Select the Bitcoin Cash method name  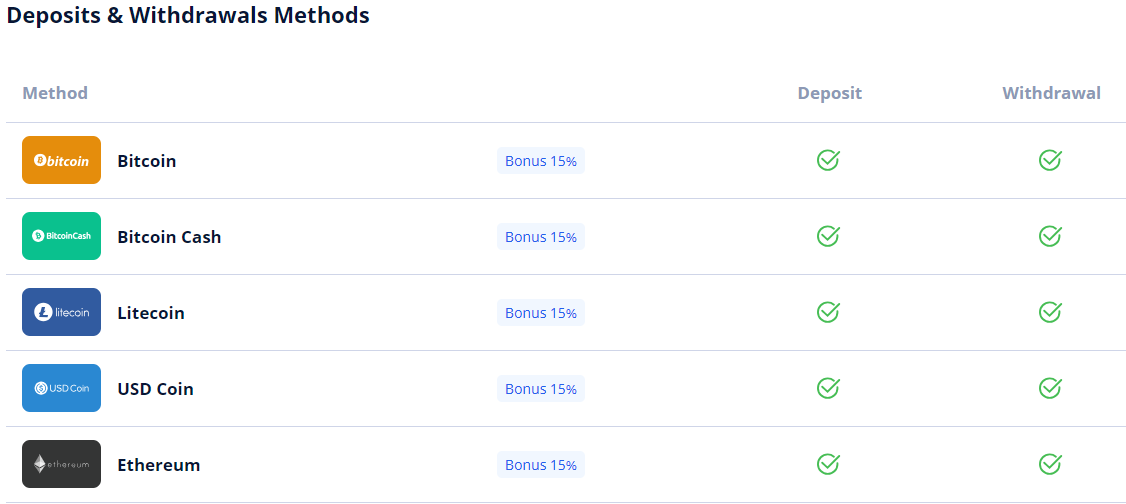coord(169,237)
